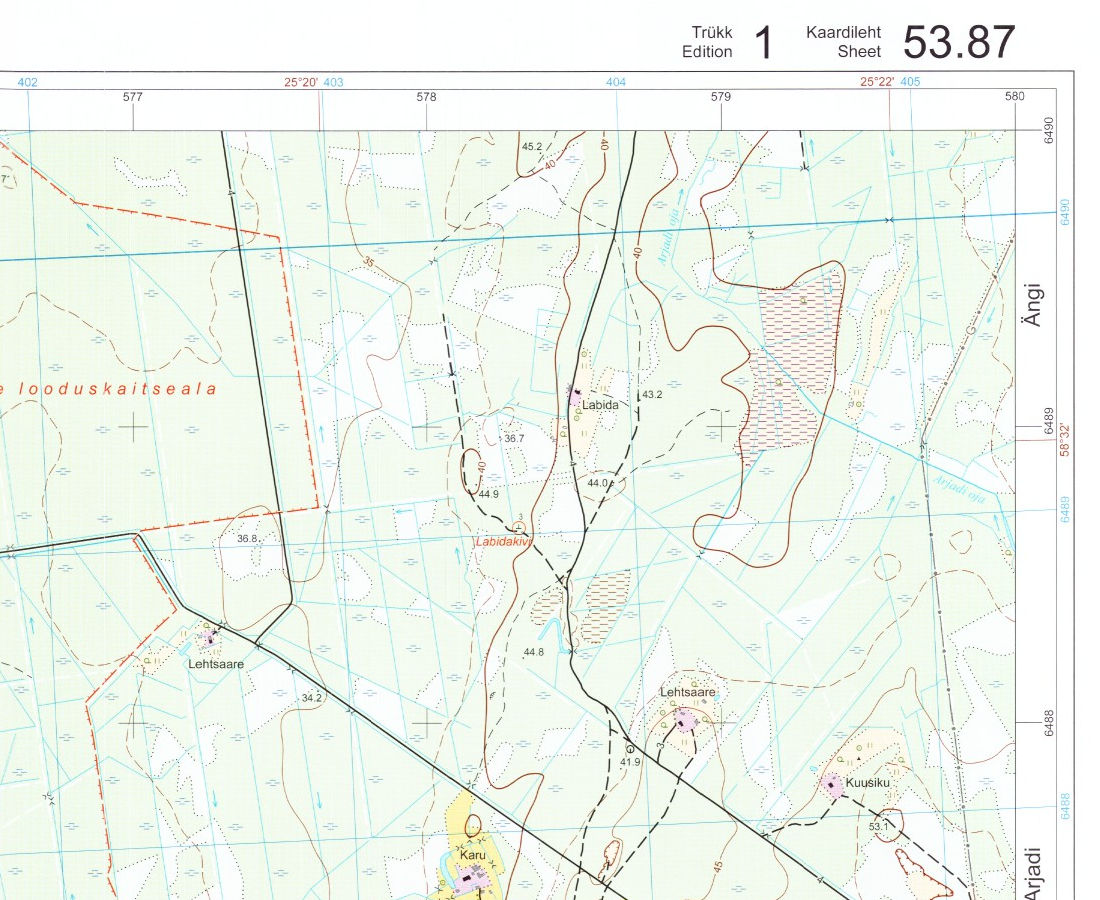Viewport: 1100px width, 900px height.
Task: Click the Edition number 1 in the header
Action: (x=763, y=43)
